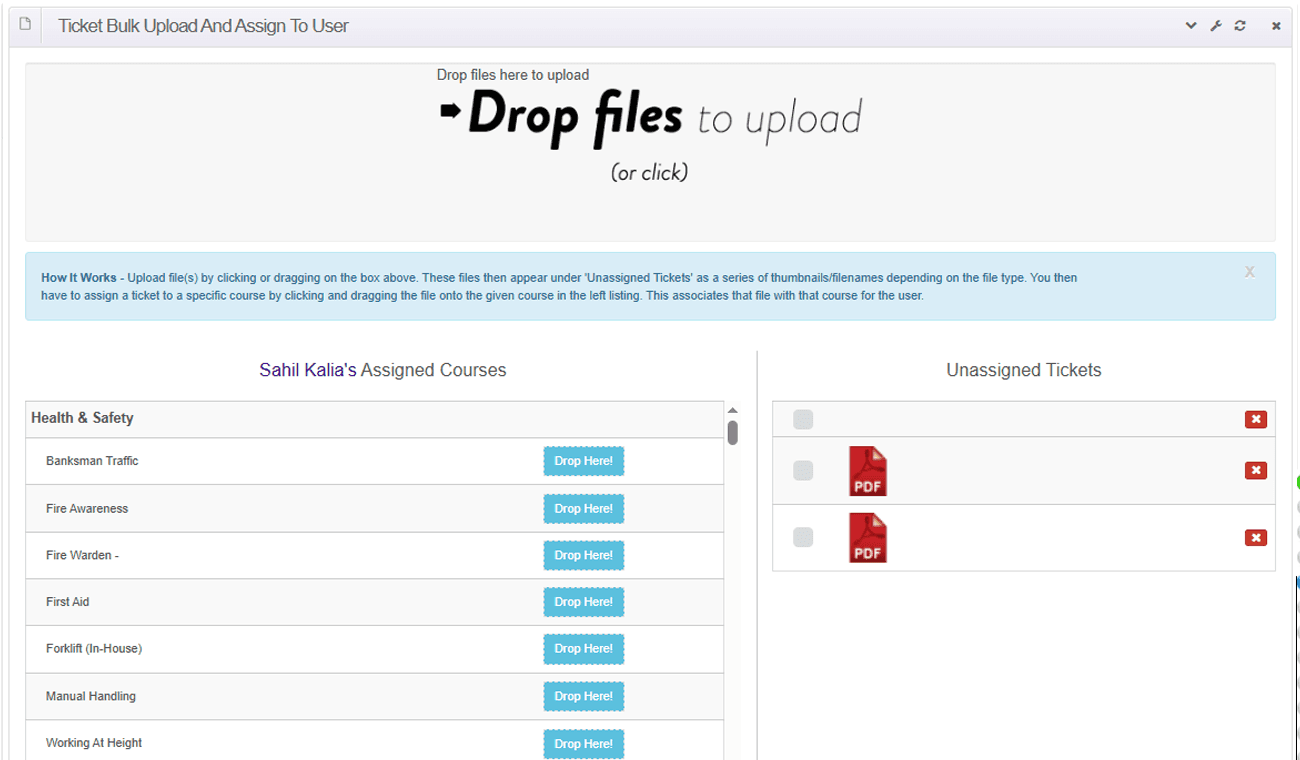Dismiss the How It Works info box

click(x=1249, y=272)
